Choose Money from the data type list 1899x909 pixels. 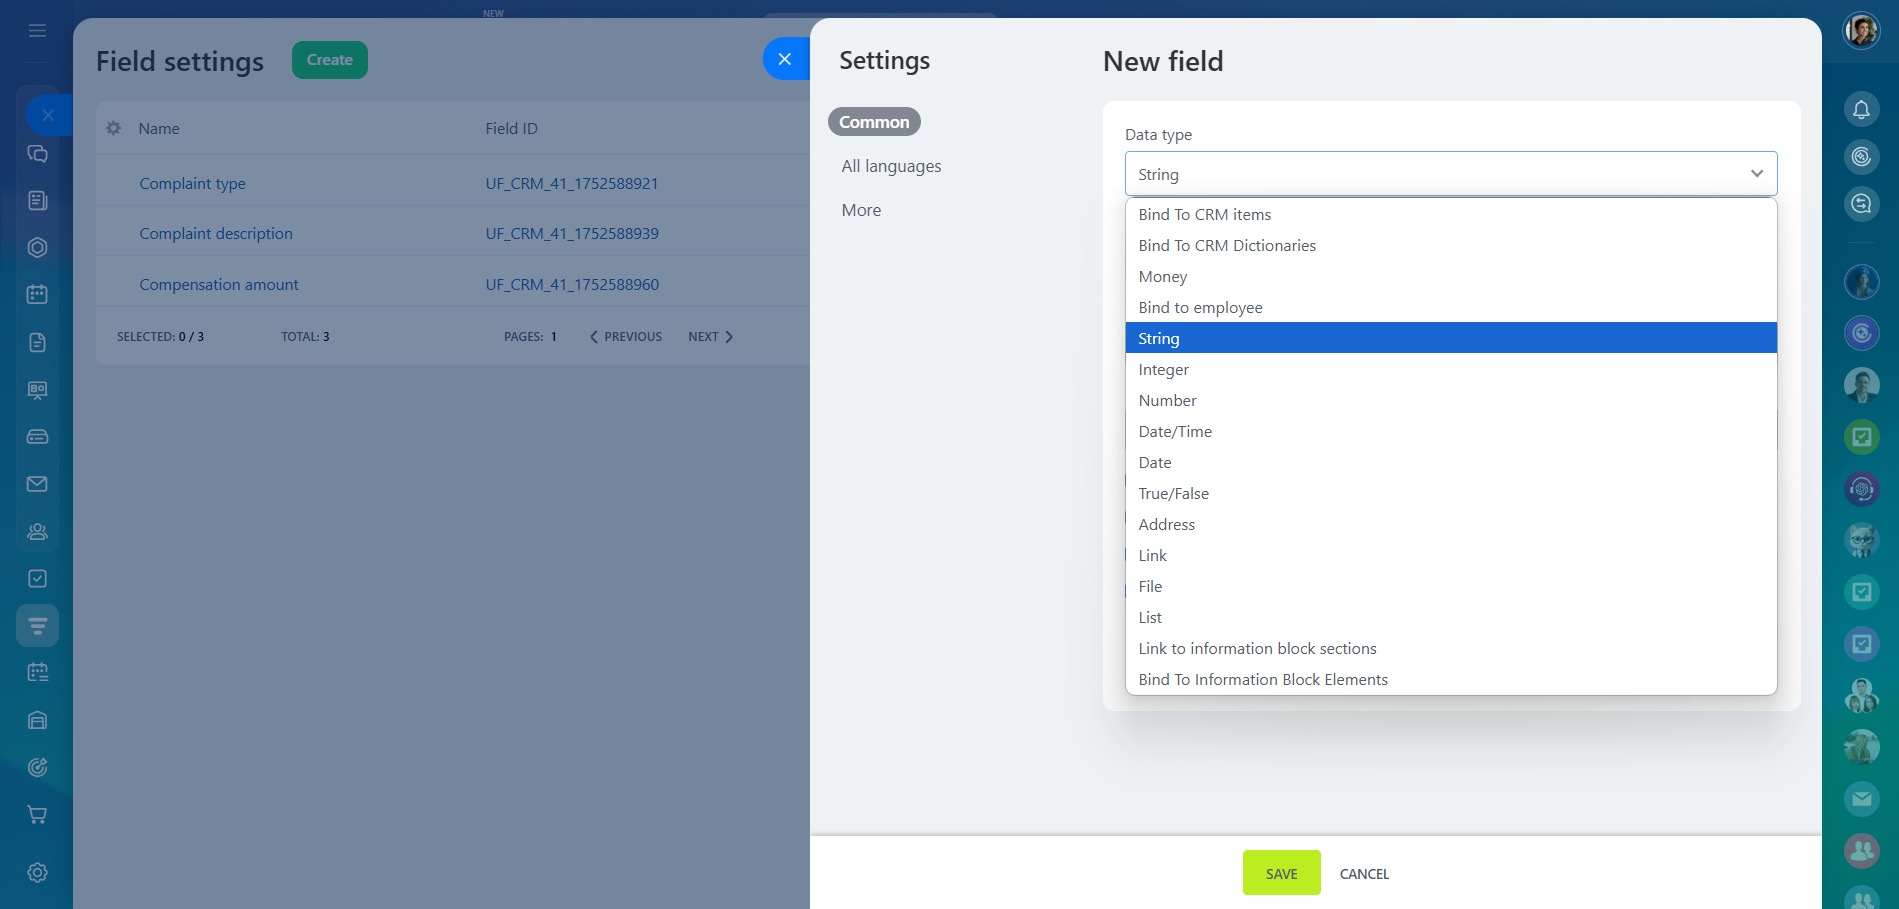tap(1162, 277)
